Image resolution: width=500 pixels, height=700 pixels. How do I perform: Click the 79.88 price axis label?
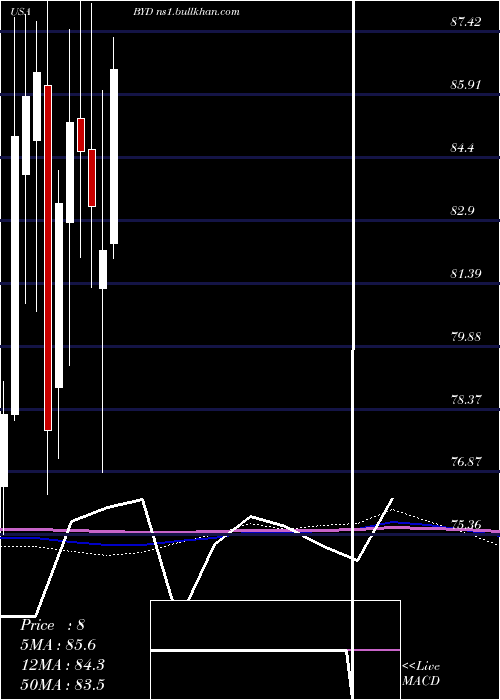466,337
